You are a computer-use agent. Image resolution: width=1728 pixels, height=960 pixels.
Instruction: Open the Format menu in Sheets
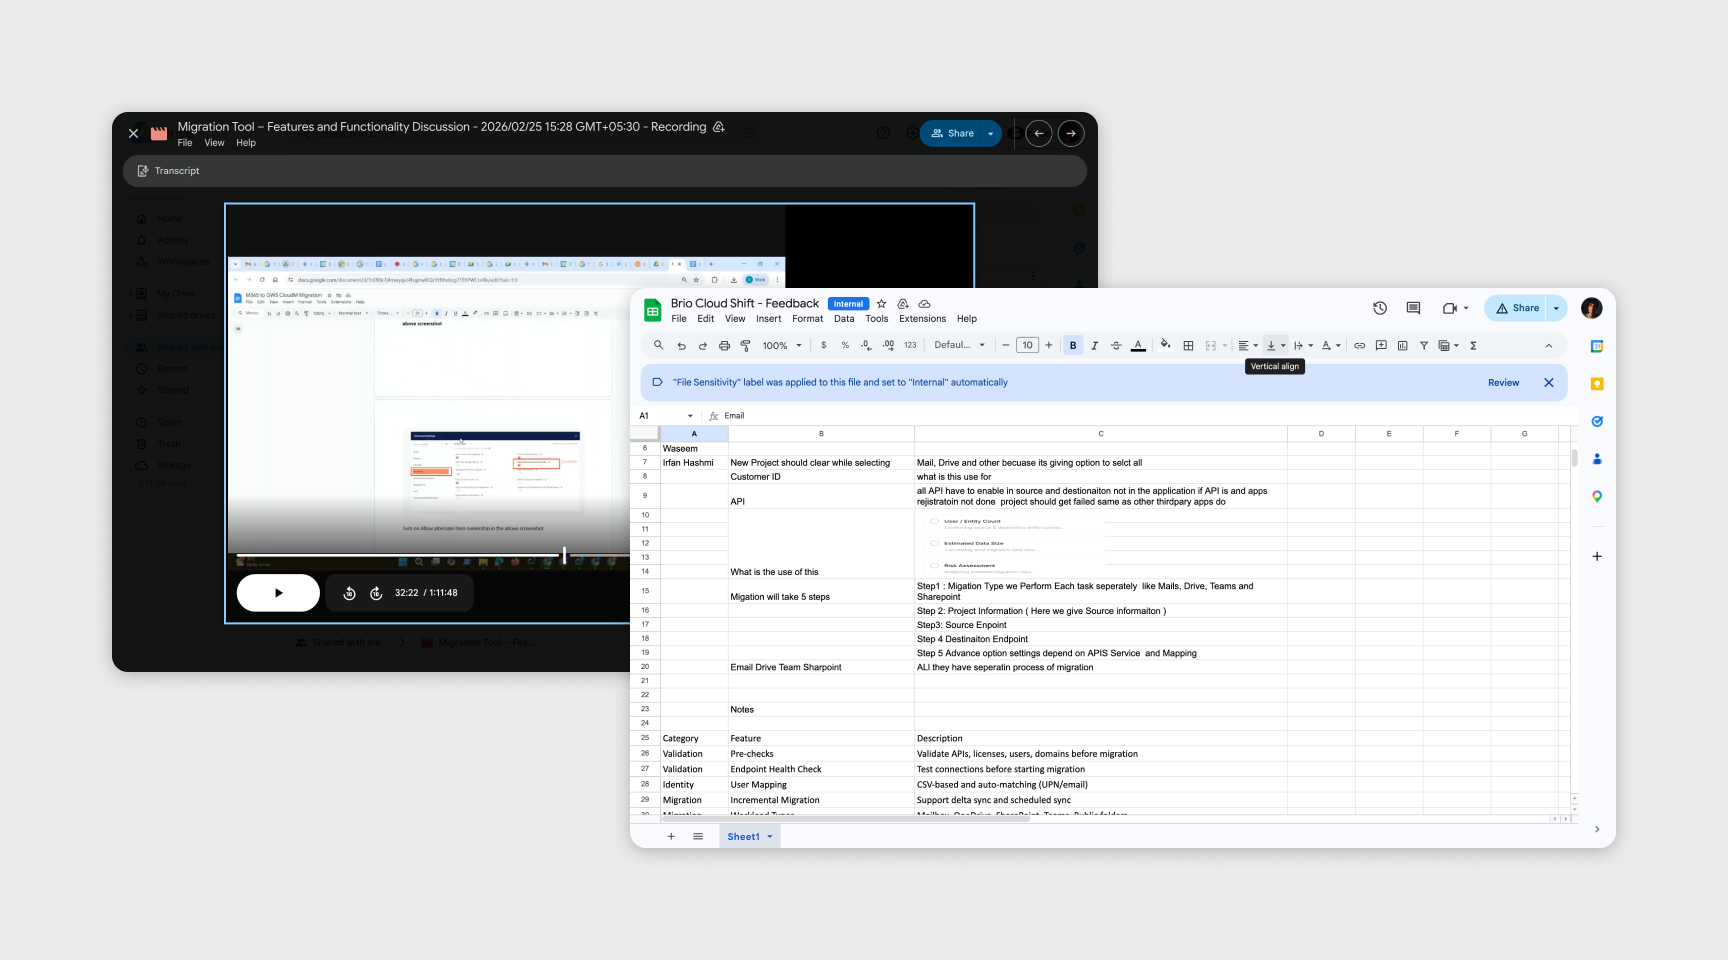pyautogui.click(x=807, y=319)
